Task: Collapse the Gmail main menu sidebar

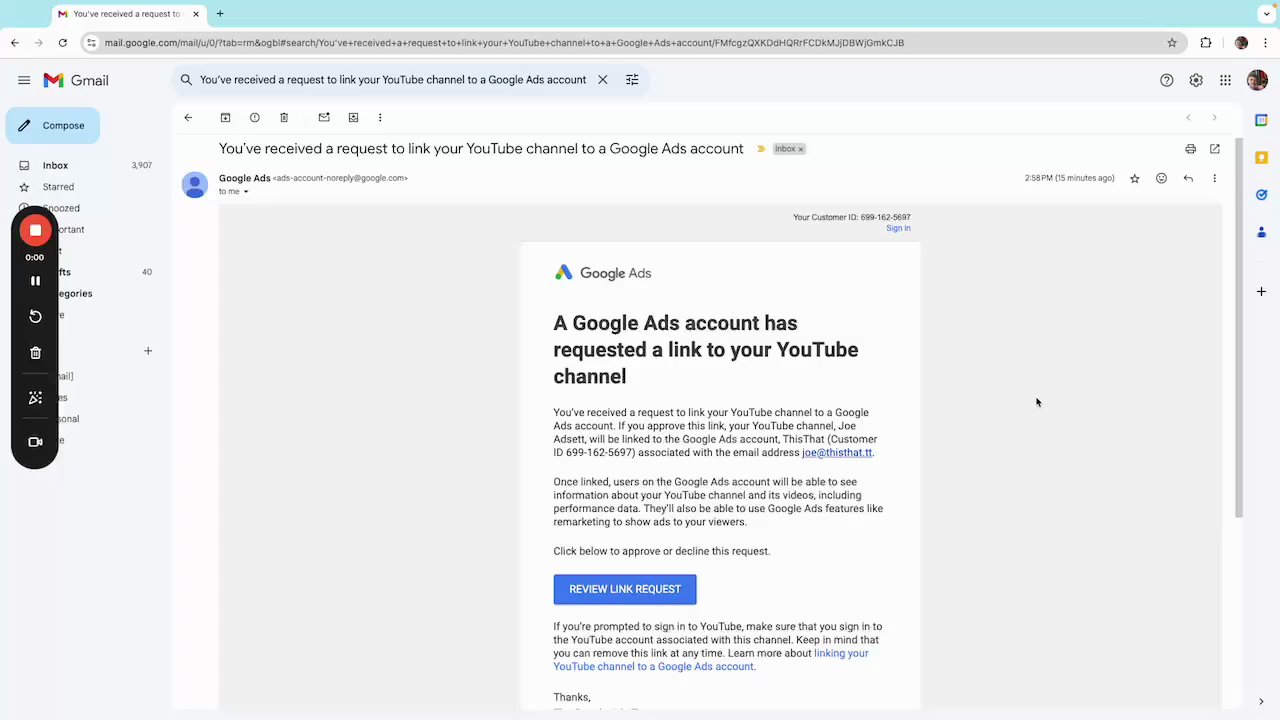Action: point(24,80)
